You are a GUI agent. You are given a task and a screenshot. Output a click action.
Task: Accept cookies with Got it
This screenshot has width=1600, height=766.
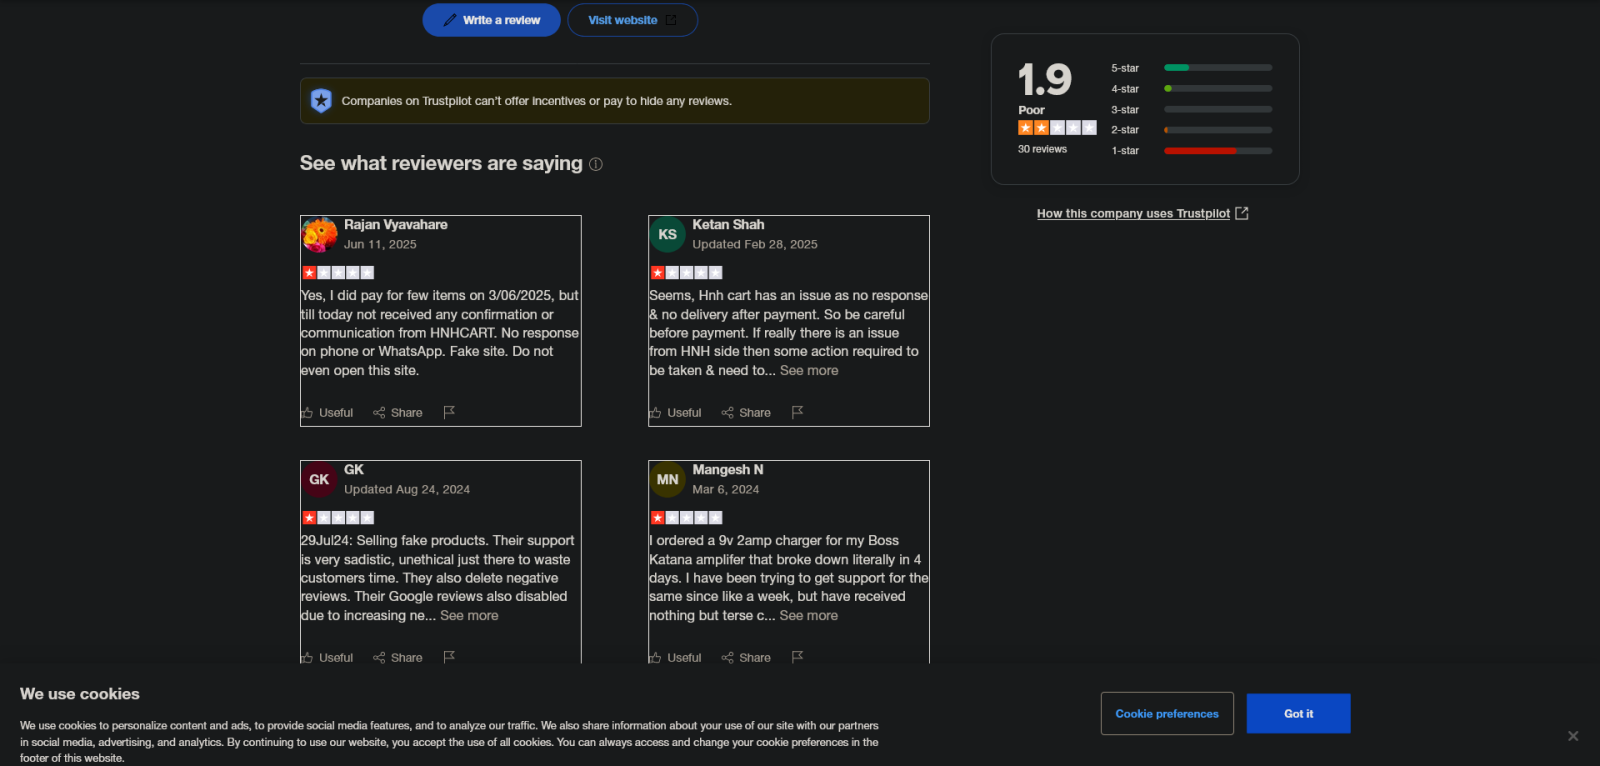[1298, 714]
